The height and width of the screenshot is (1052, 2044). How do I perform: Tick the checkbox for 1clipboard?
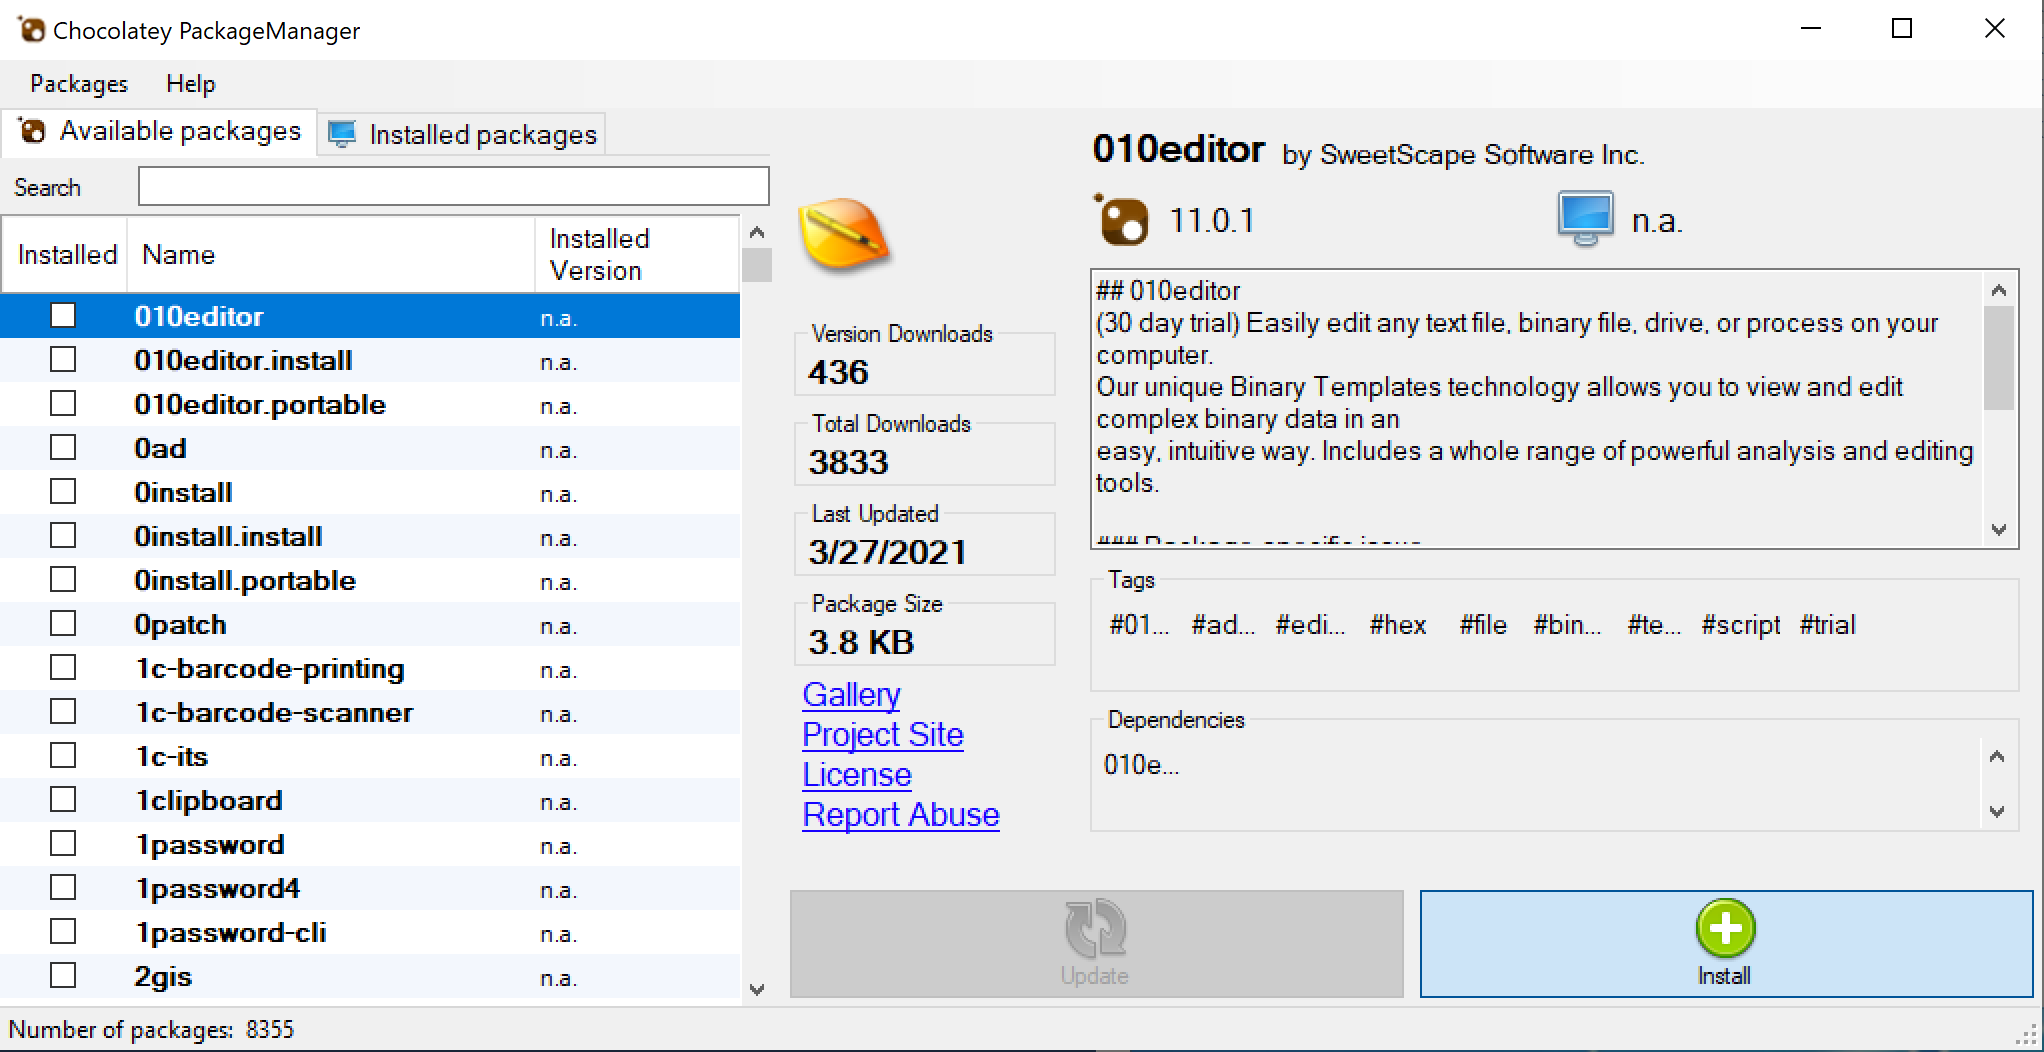click(63, 800)
